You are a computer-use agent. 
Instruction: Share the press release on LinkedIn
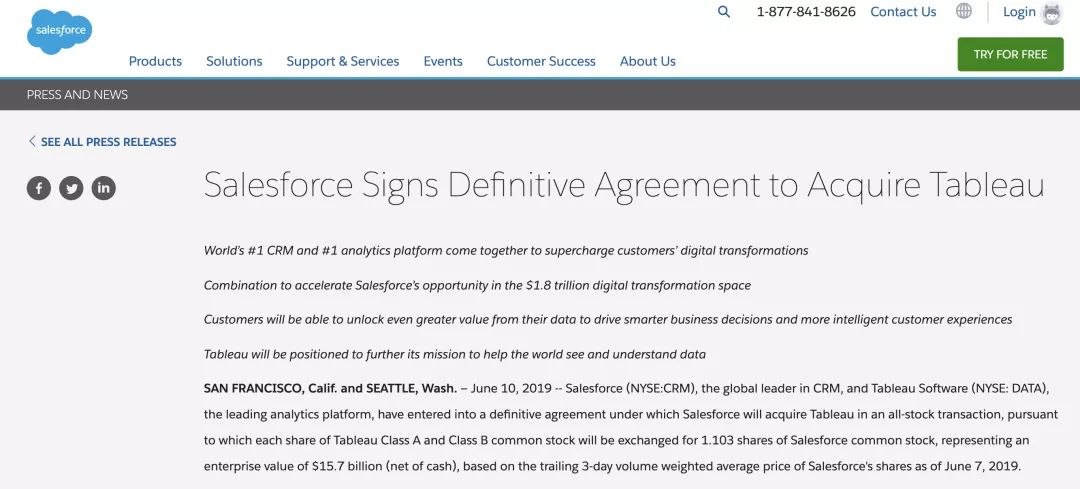tap(103, 187)
